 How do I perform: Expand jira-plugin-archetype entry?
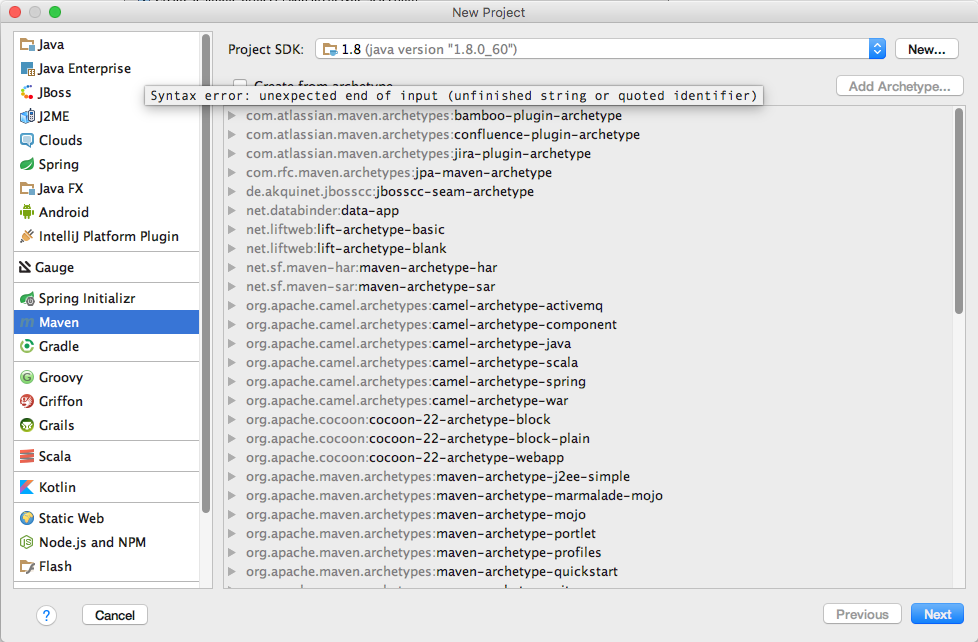(231, 153)
